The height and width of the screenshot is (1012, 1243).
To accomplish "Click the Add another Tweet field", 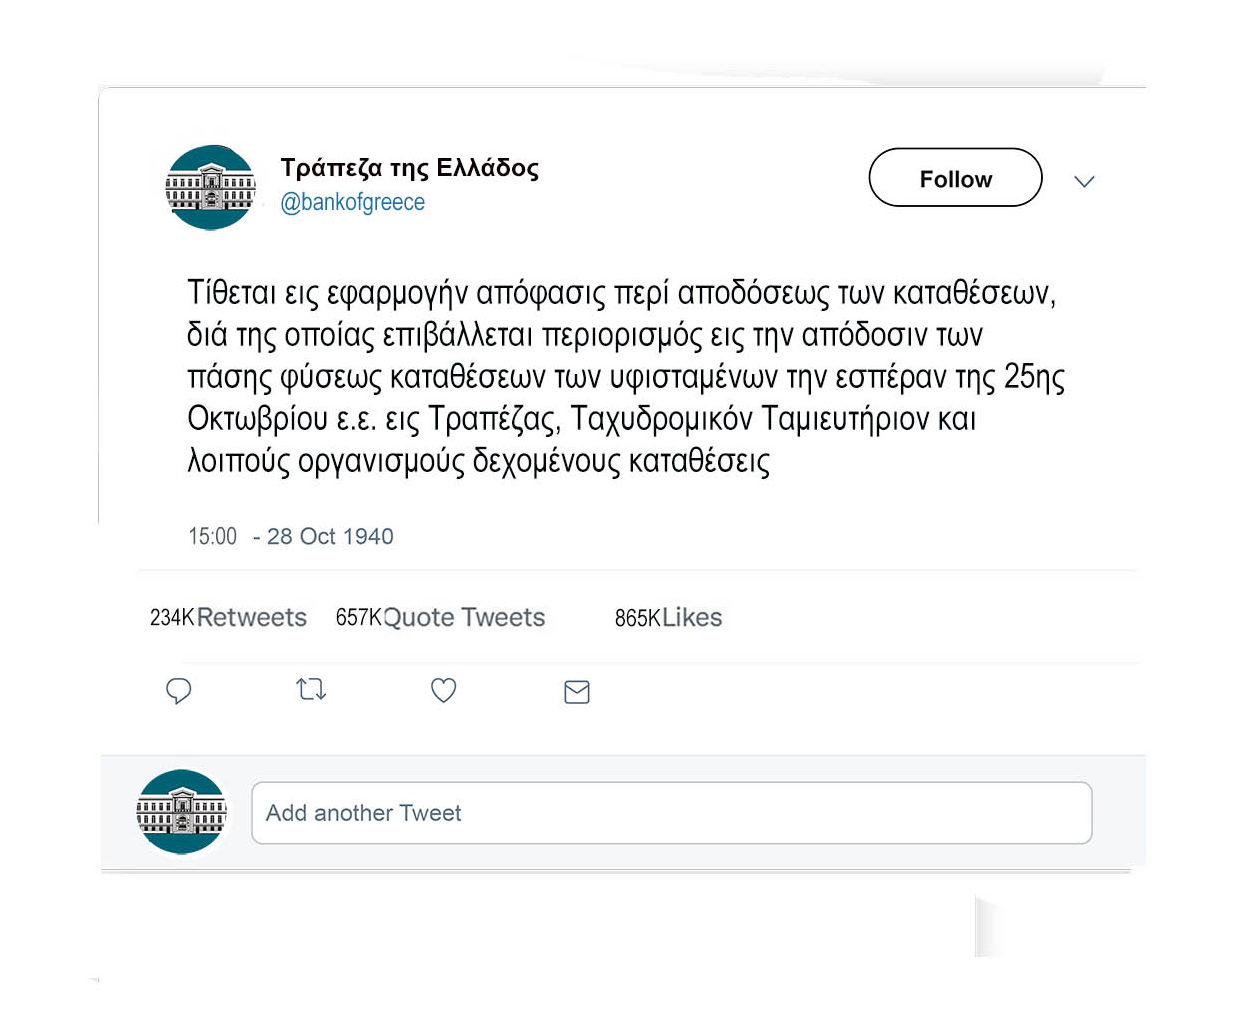I will point(671,813).
